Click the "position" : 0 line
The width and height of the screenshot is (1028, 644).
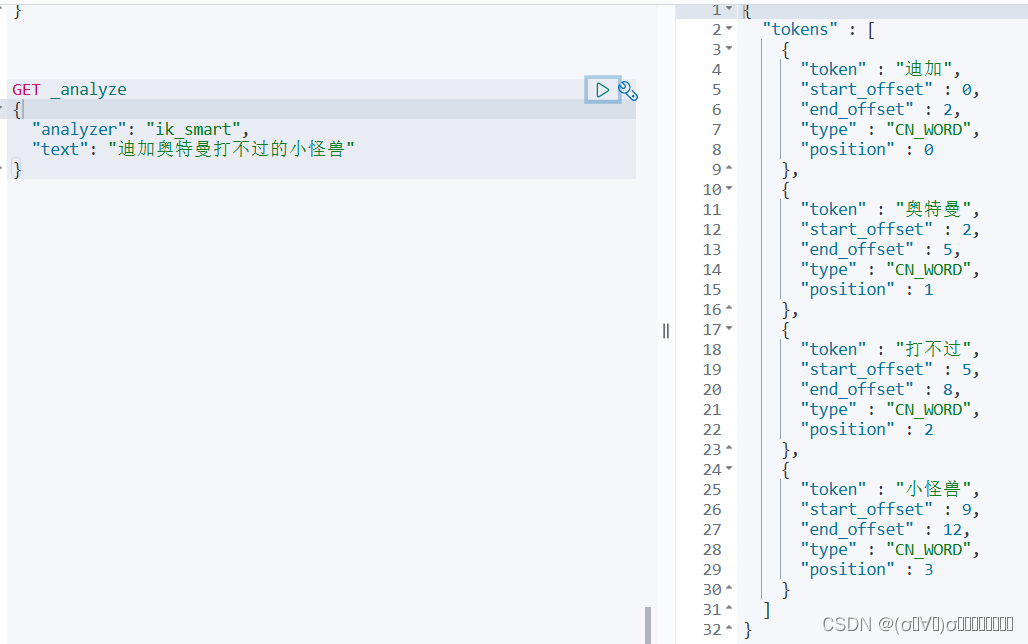pyautogui.click(x=867, y=150)
